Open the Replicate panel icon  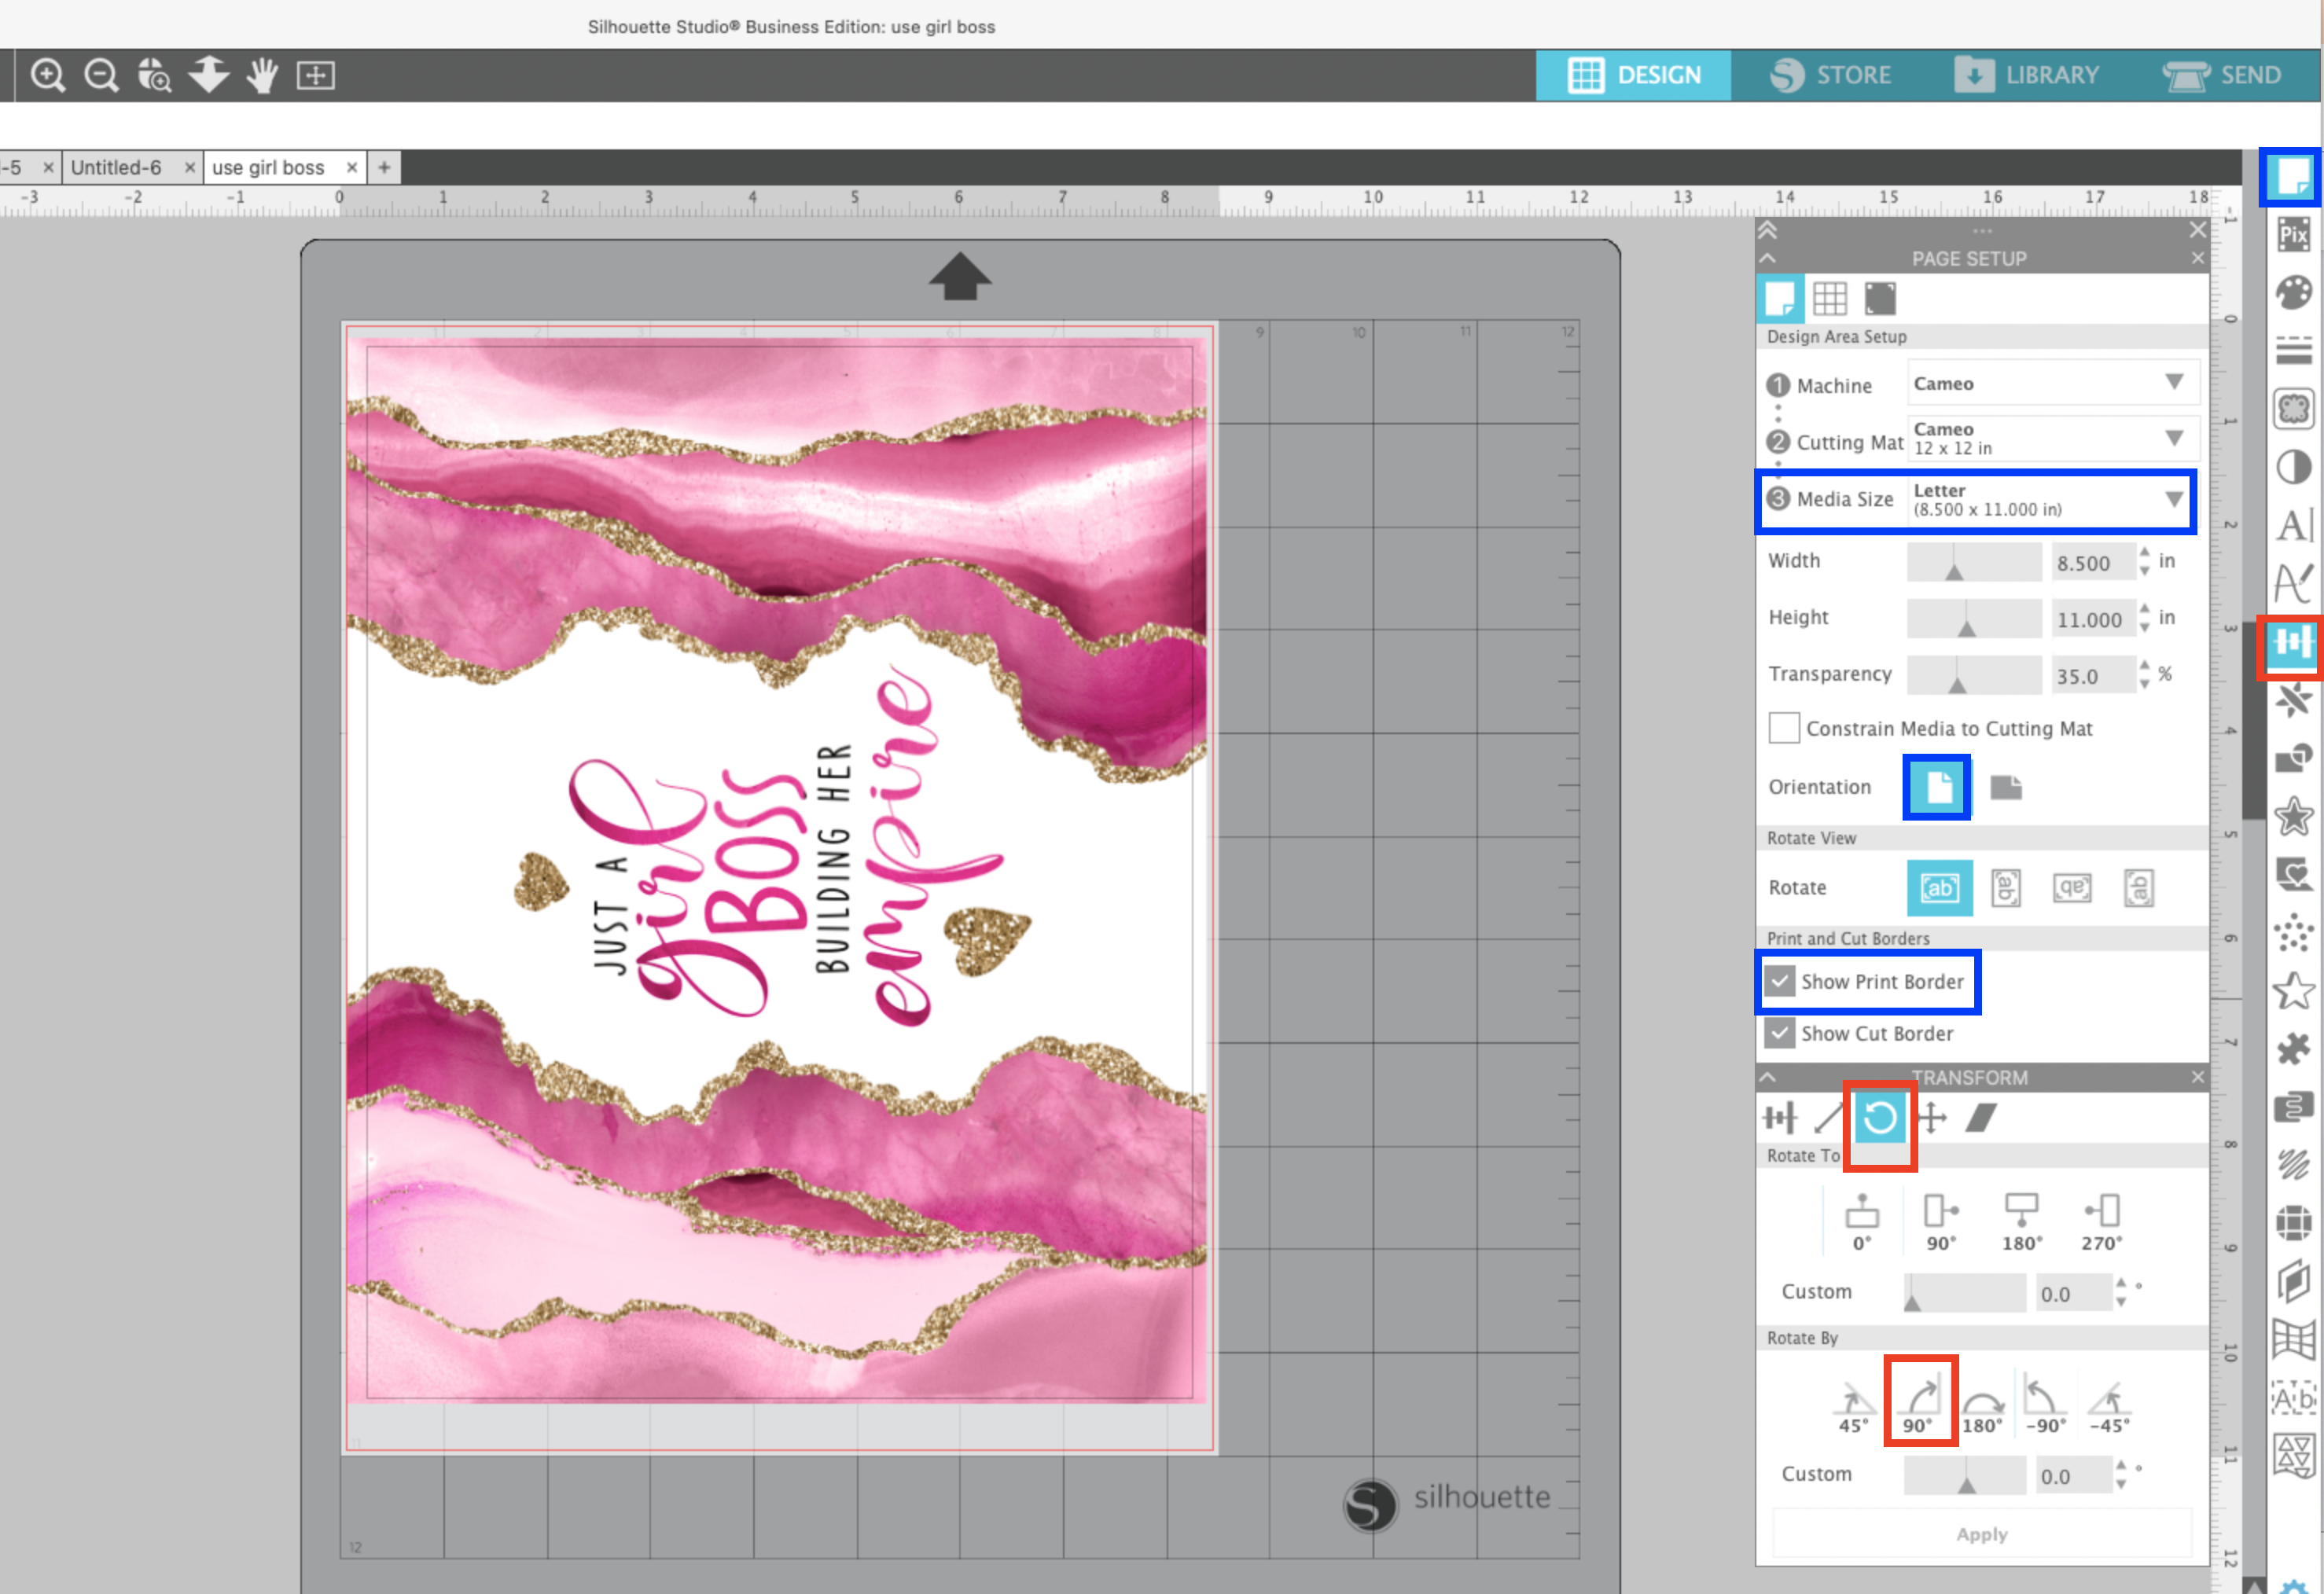(x=2294, y=700)
